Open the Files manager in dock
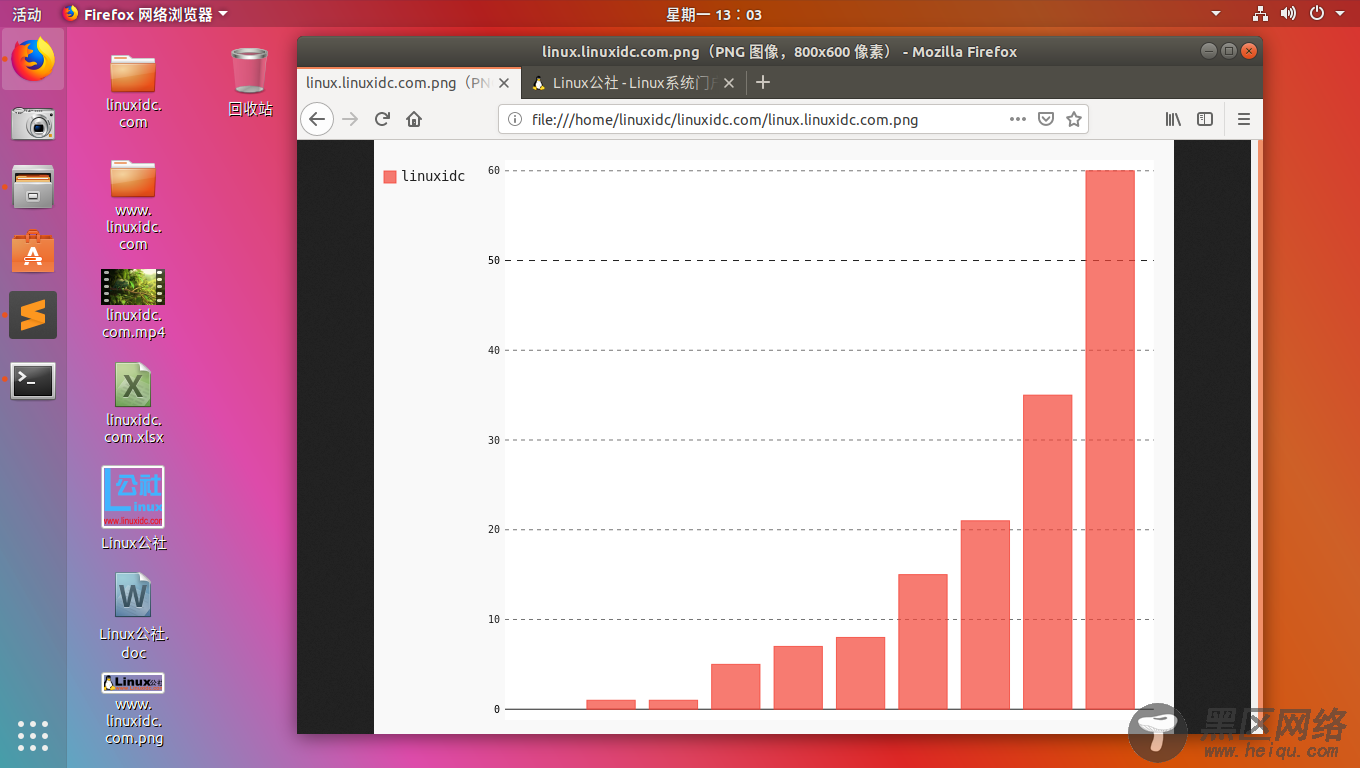Viewport: 1360px width, 768px height. [x=33, y=187]
